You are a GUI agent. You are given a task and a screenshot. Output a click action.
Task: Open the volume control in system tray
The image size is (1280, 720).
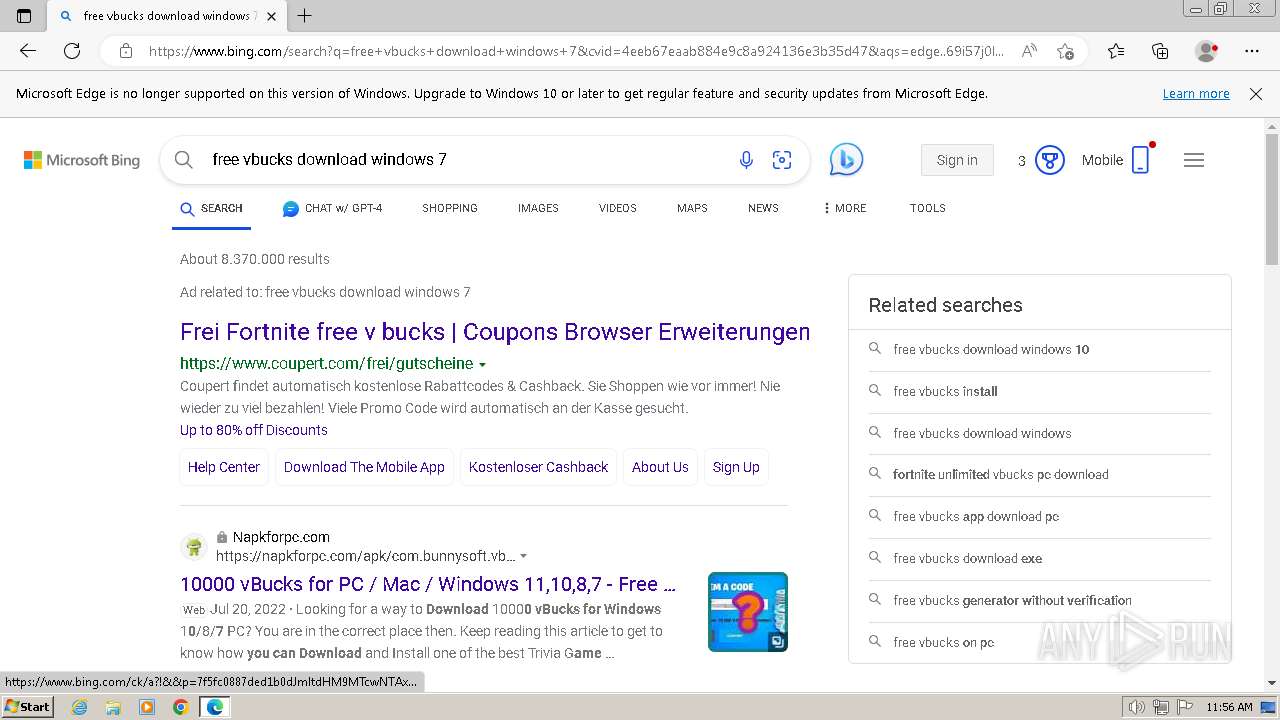[1137, 707]
